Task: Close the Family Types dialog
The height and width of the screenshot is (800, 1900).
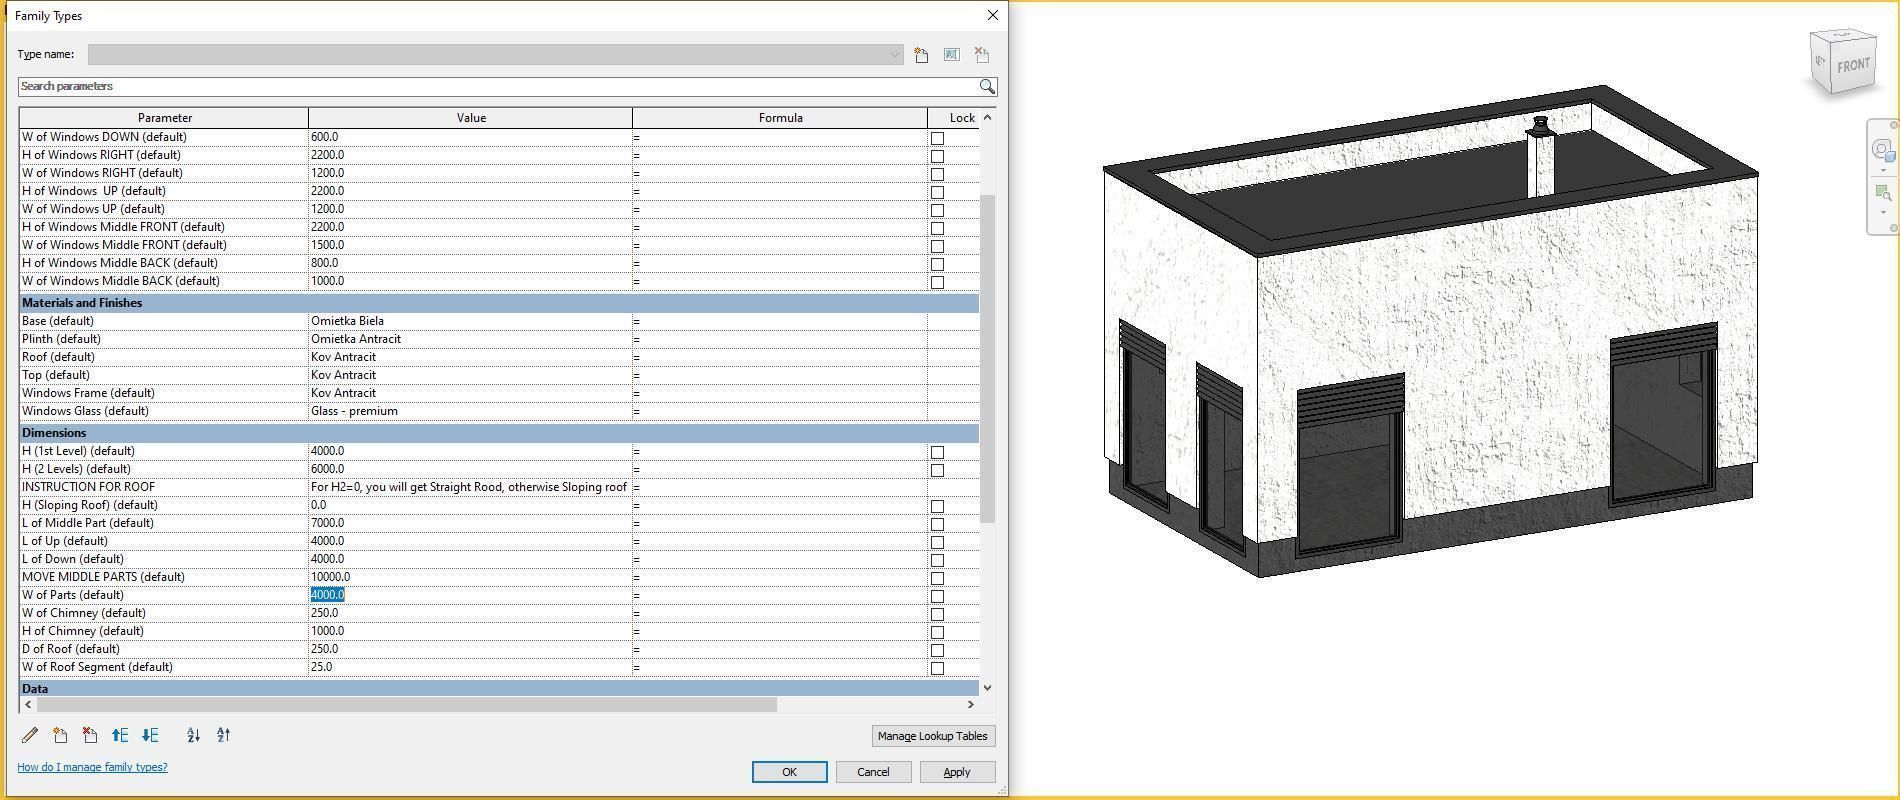Action: click(x=992, y=15)
